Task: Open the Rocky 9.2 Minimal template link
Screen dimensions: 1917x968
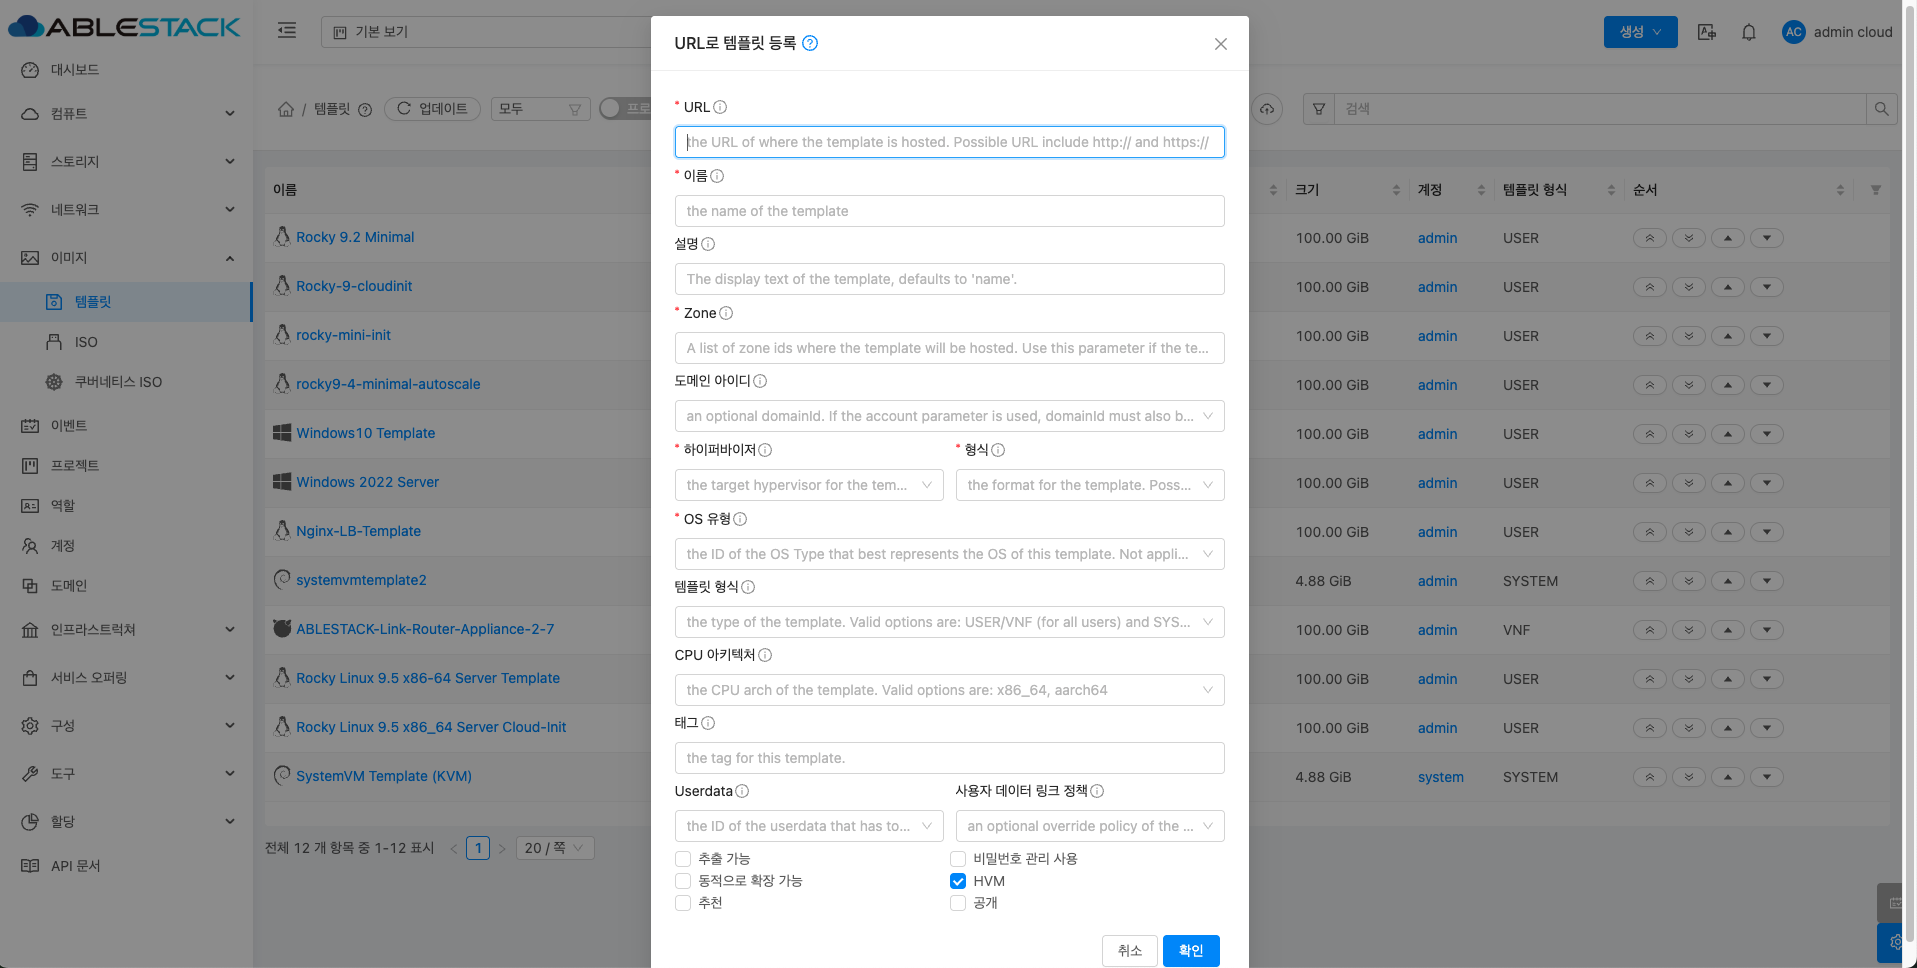Action: click(355, 237)
